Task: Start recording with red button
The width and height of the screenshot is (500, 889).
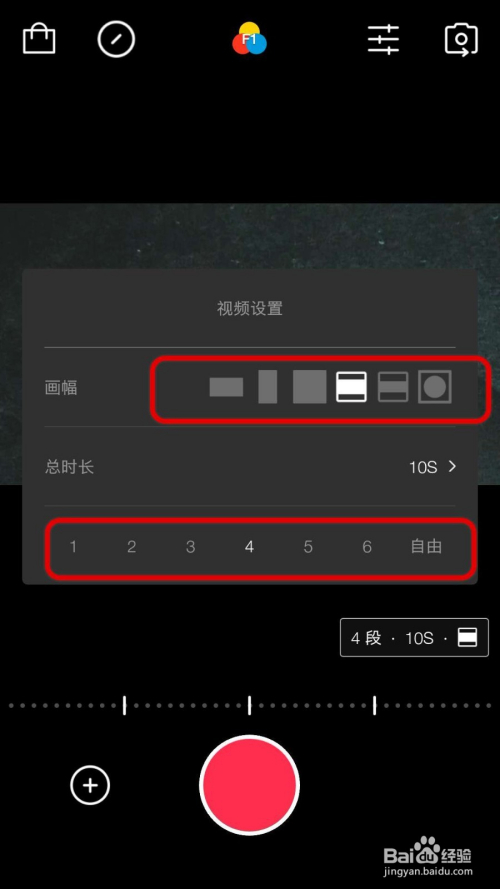Action: tap(249, 785)
